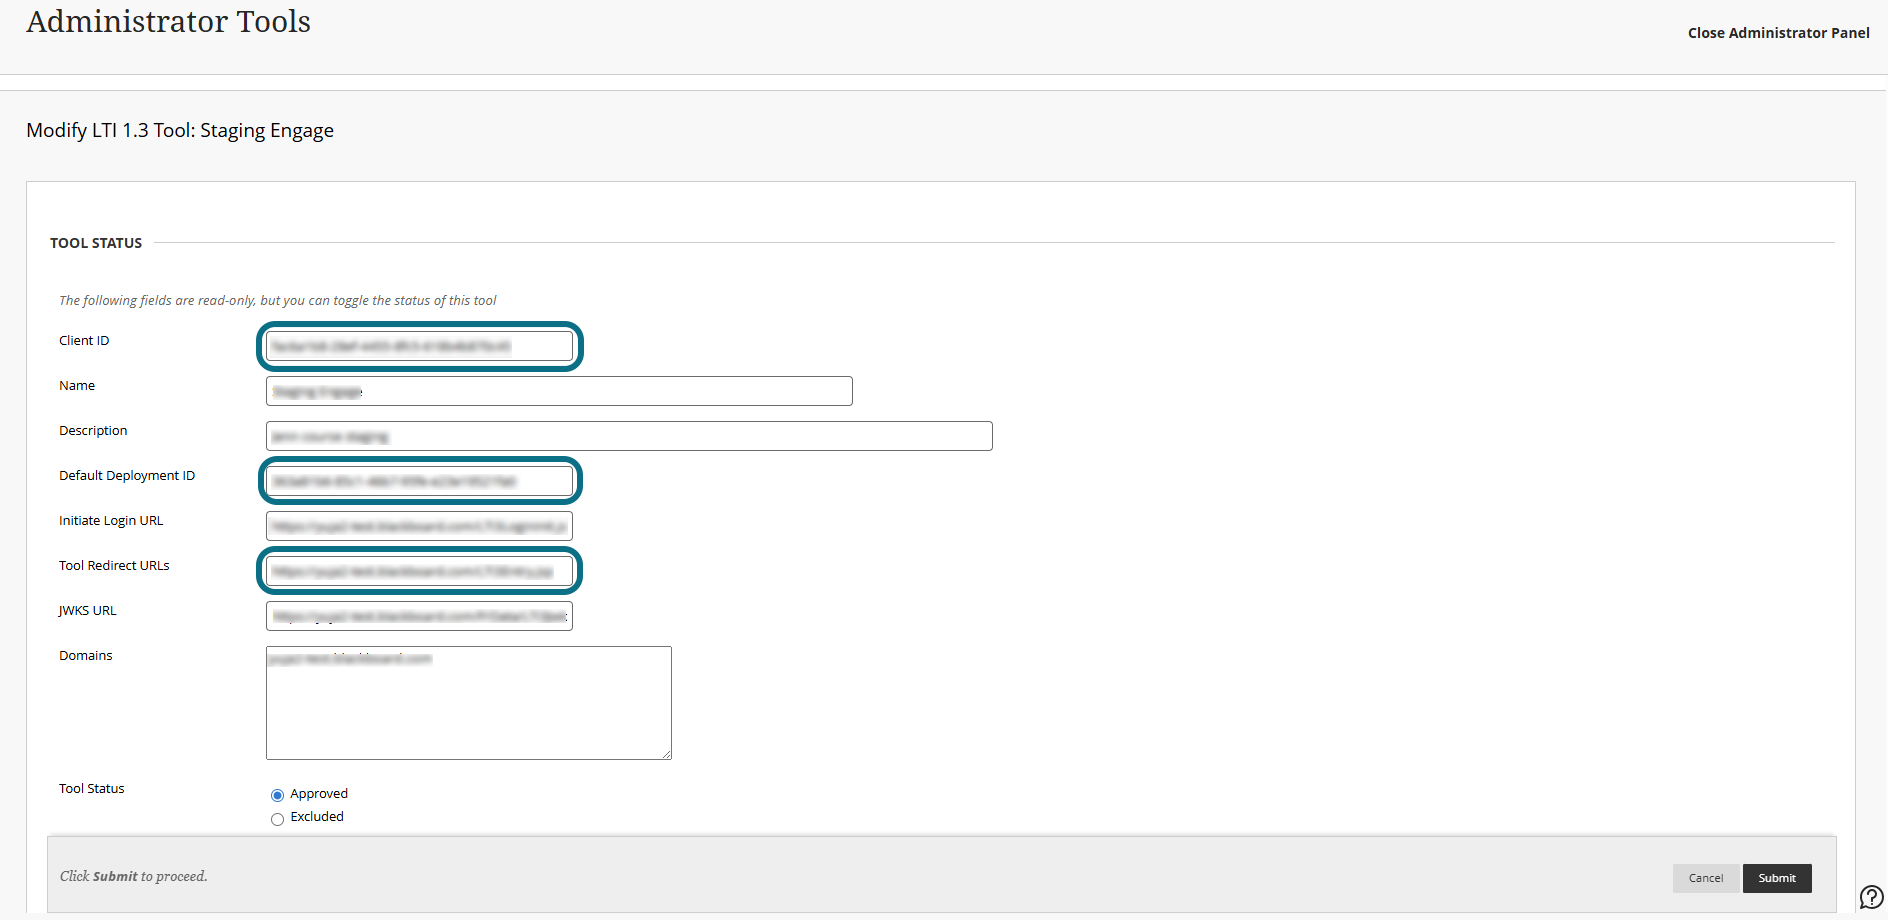
Task: Click the Approved radio label text
Action: 319,794
